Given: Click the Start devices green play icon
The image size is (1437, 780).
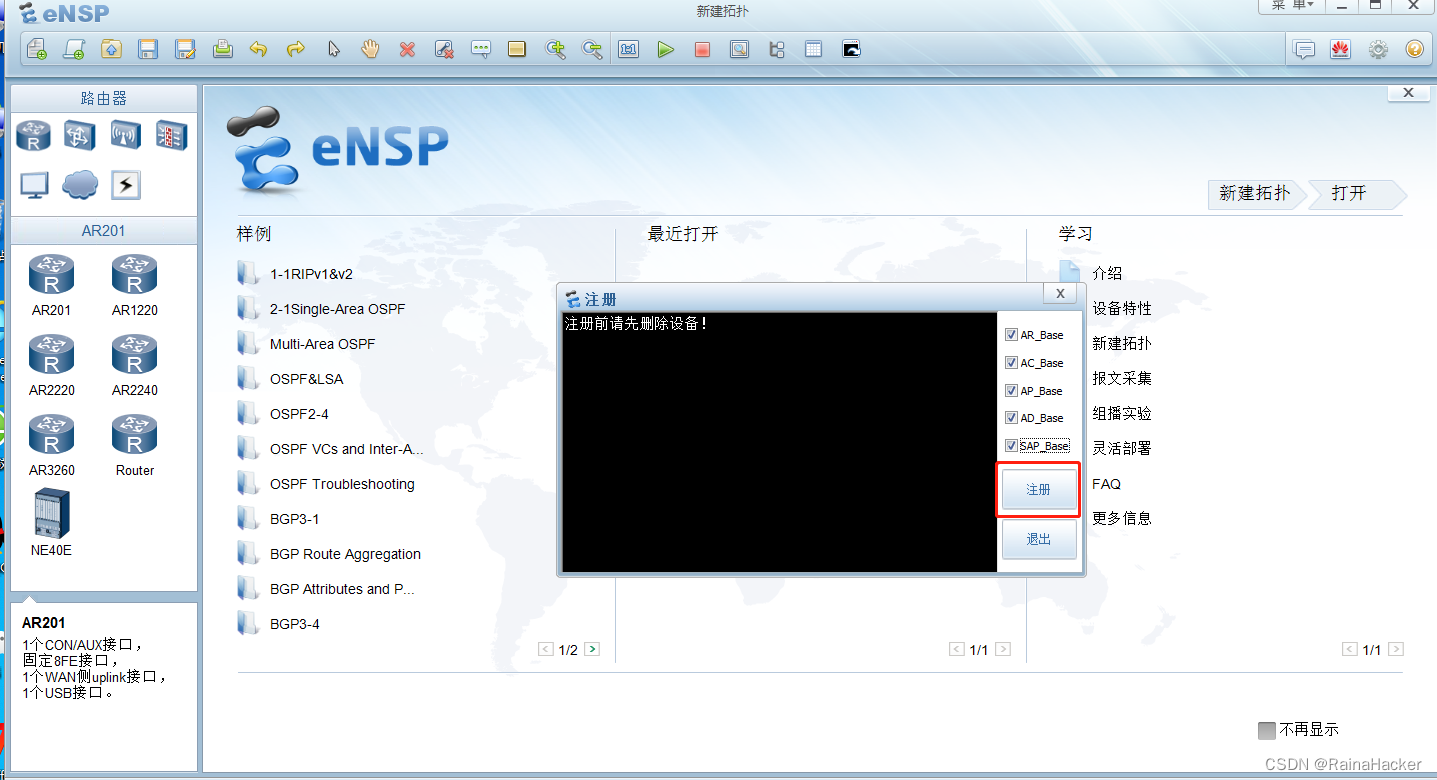Looking at the screenshot, I should pos(665,48).
